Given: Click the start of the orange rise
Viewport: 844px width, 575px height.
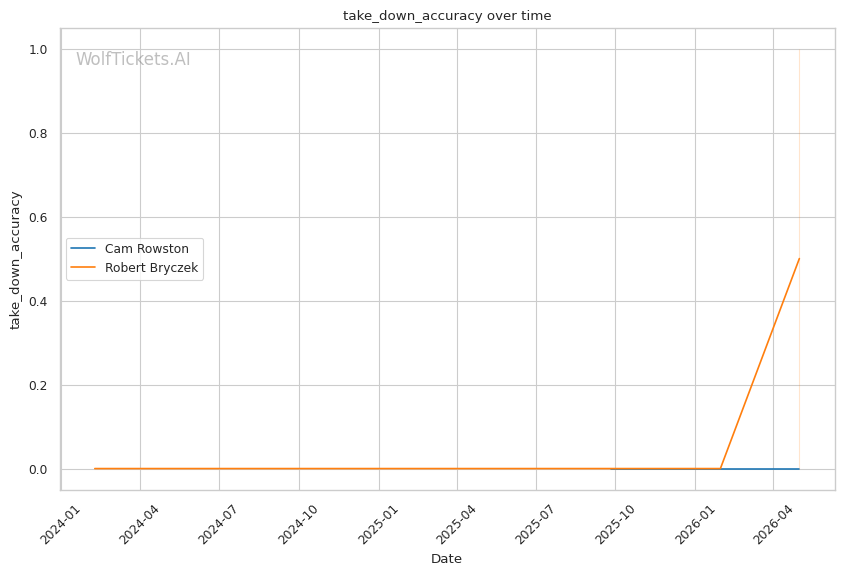Looking at the screenshot, I should (x=720, y=468).
